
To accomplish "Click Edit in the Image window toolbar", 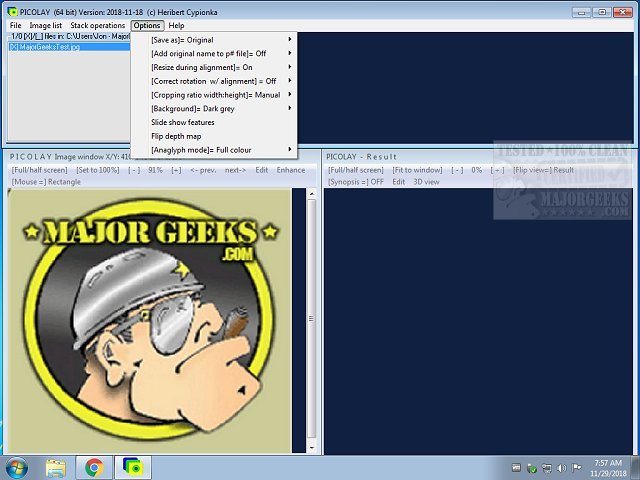I will (262, 170).
